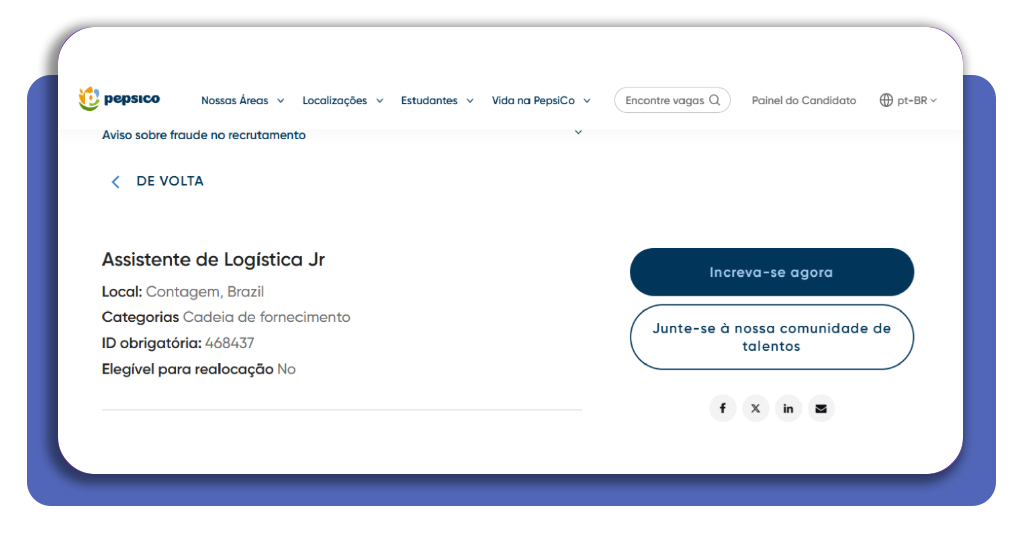Click the Encontre vagas search field
This screenshot has width=1024, height=536.
pos(672,100)
